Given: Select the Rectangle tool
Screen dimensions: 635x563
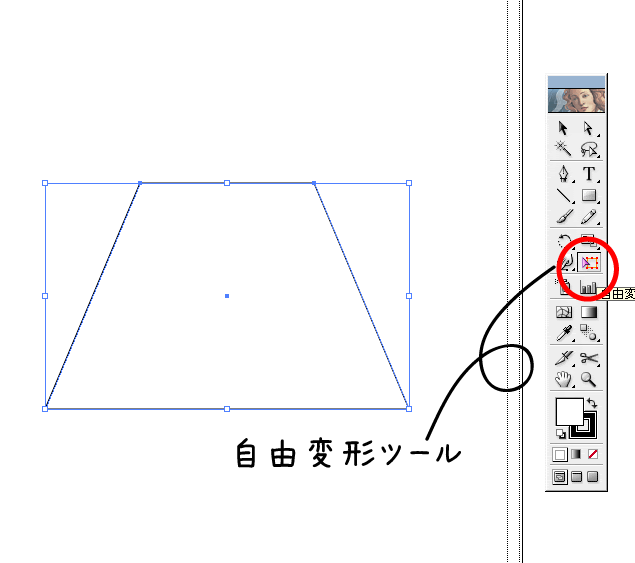Looking at the screenshot, I should [589, 196].
